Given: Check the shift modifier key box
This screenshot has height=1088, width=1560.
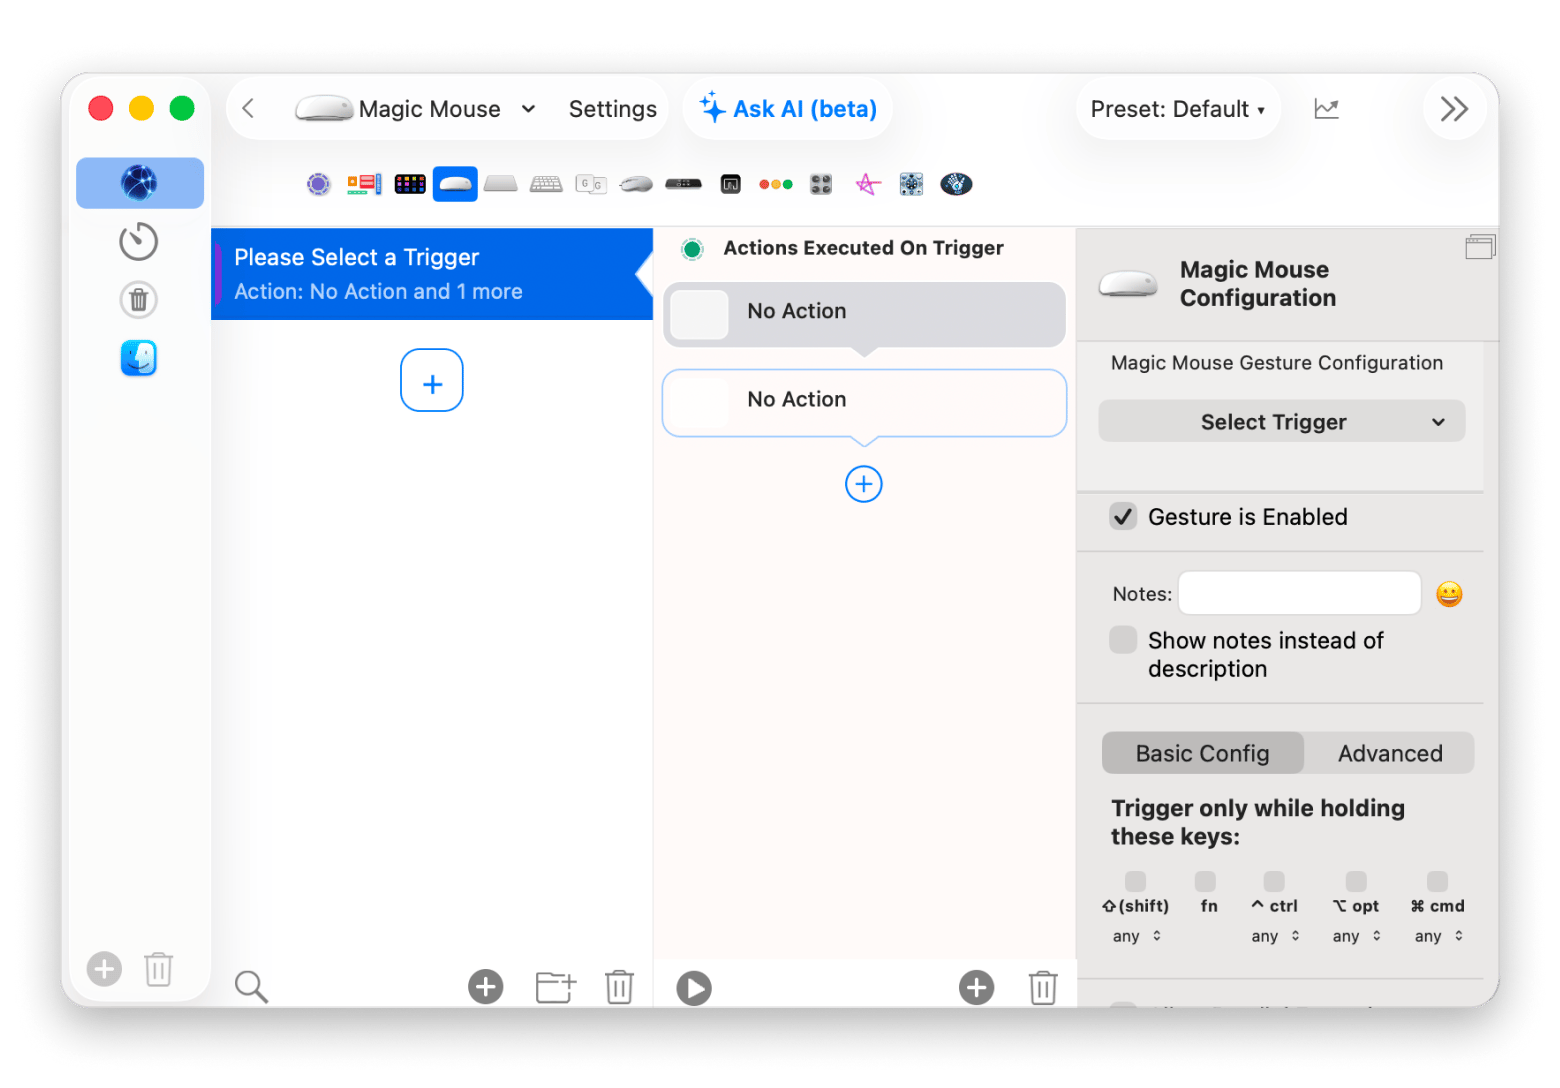Looking at the screenshot, I should (x=1135, y=881).
